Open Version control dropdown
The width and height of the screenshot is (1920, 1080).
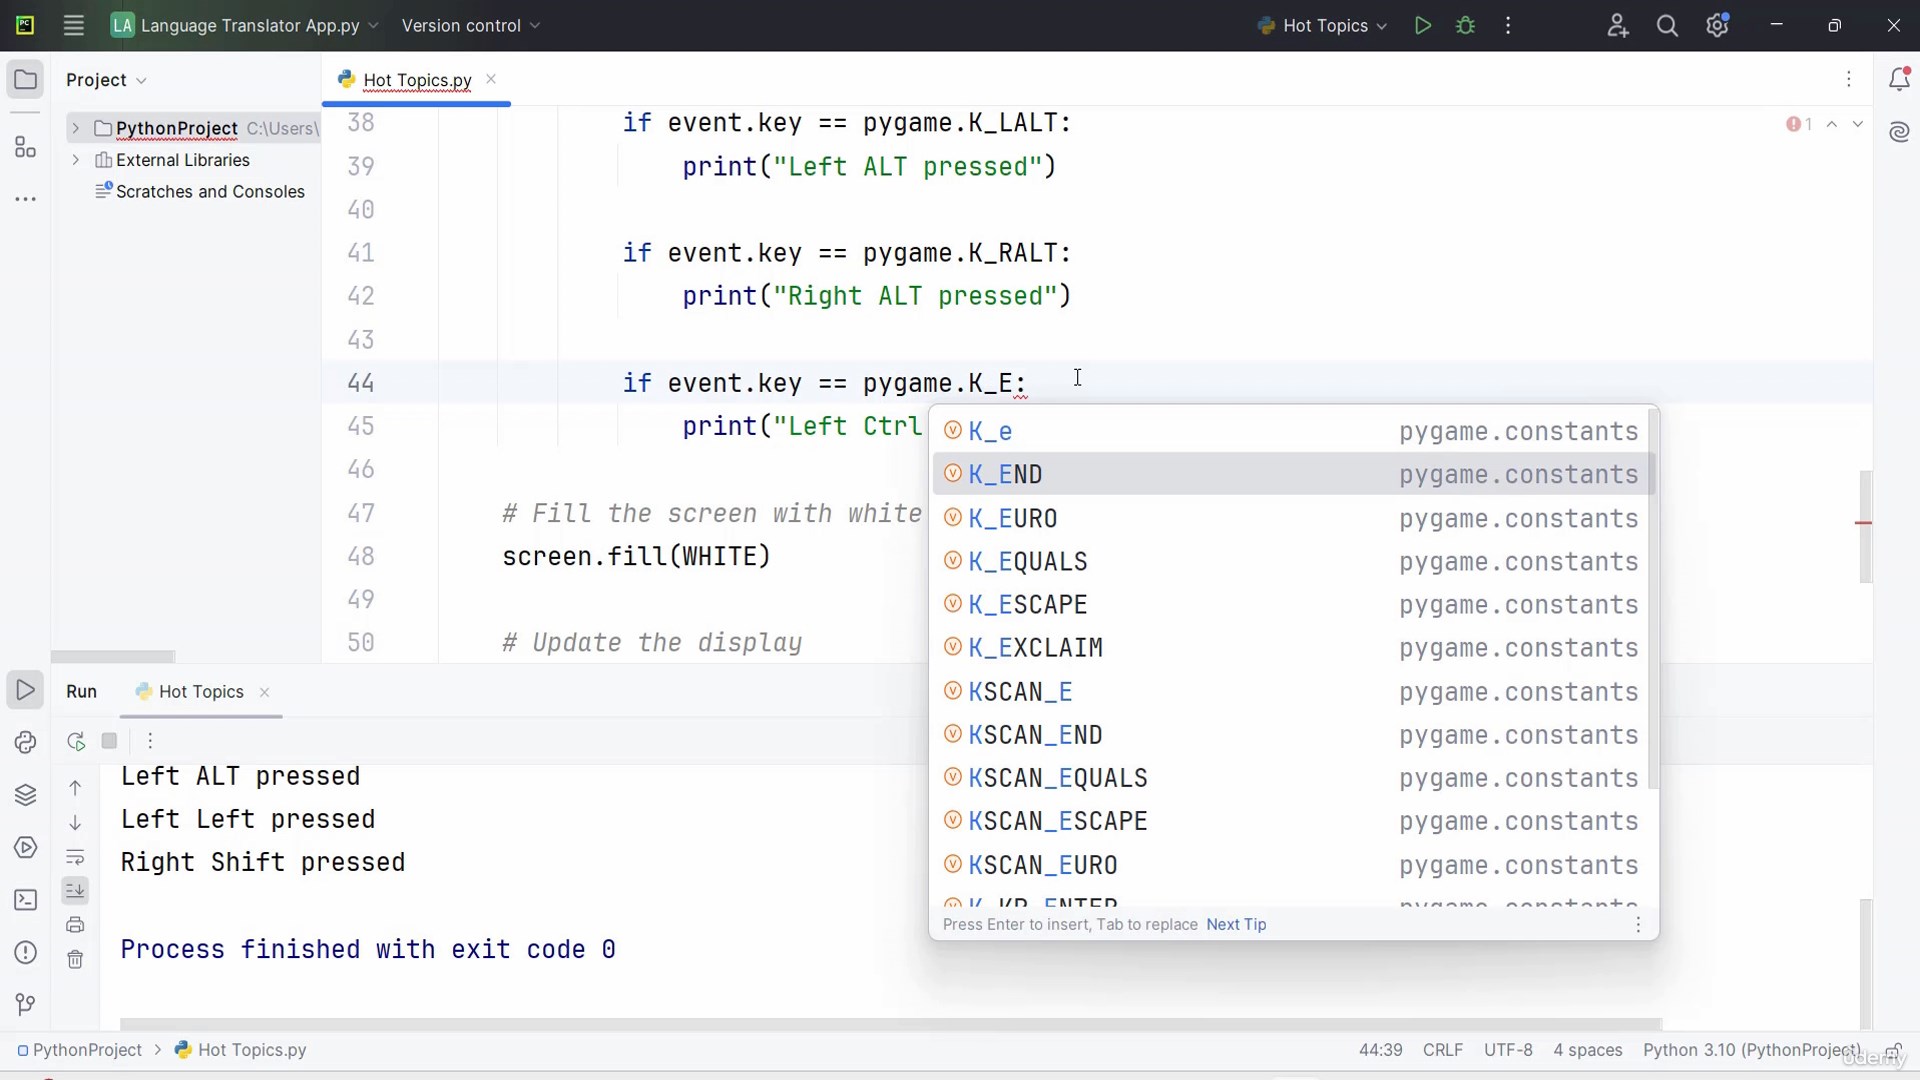[x=470, y=26]
